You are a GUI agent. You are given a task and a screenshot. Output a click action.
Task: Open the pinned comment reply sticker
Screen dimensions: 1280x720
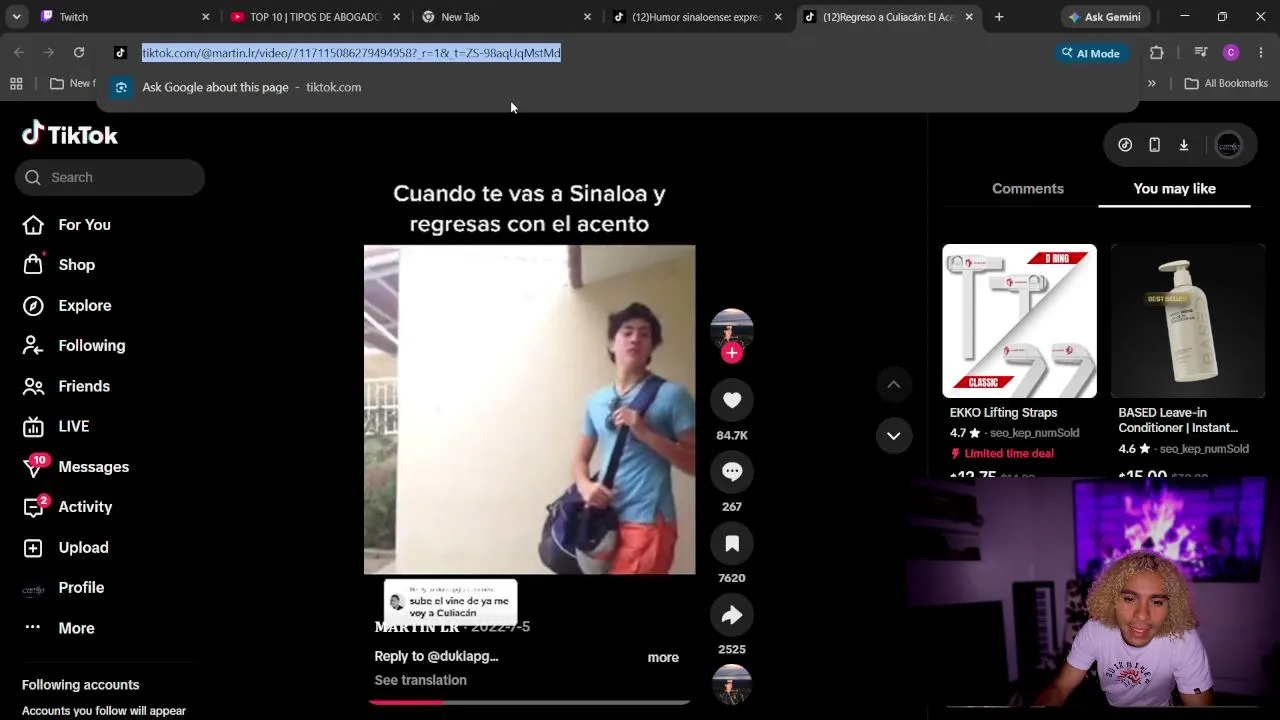point(451,601)
